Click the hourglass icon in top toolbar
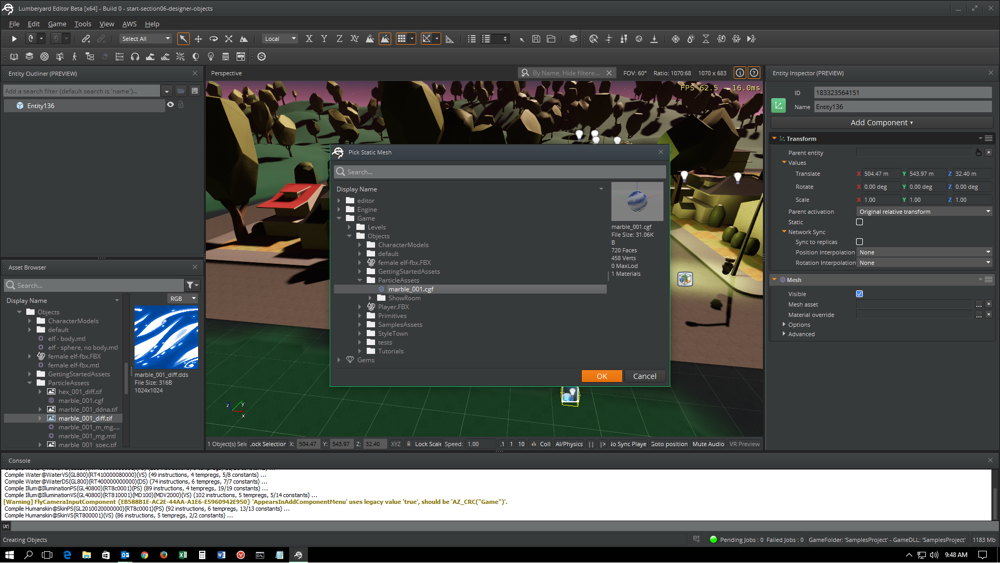 tap(706, 39)
